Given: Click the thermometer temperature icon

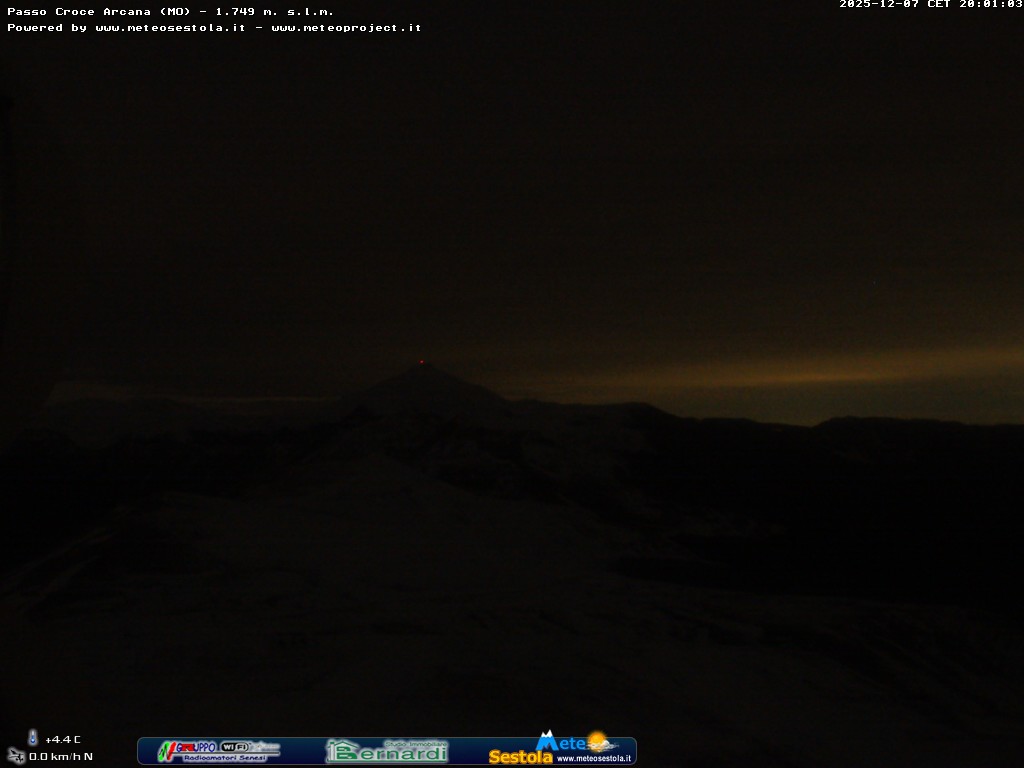Looking at the screenshot, I should coord(33,738).
